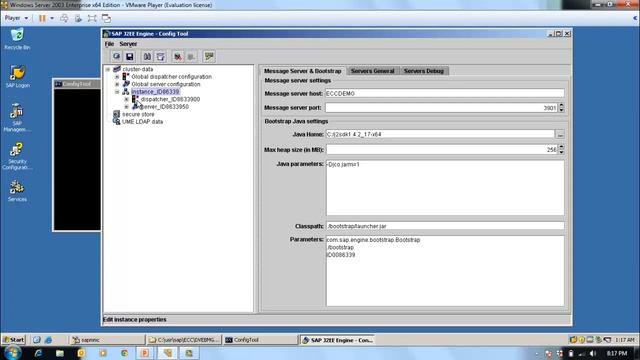Viewport: 640px width, 360px height.
Task: Click the host taskbar volume icon
Action: tap(593, 353)
